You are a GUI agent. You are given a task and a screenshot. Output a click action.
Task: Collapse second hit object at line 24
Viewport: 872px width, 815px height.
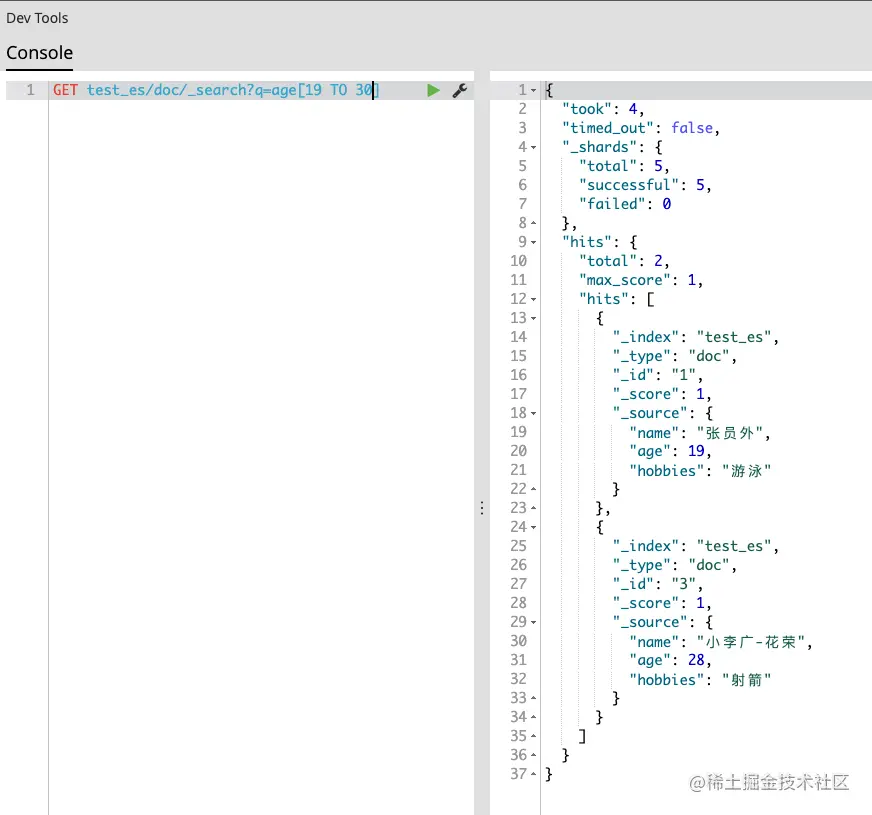[x=533, y=527]
